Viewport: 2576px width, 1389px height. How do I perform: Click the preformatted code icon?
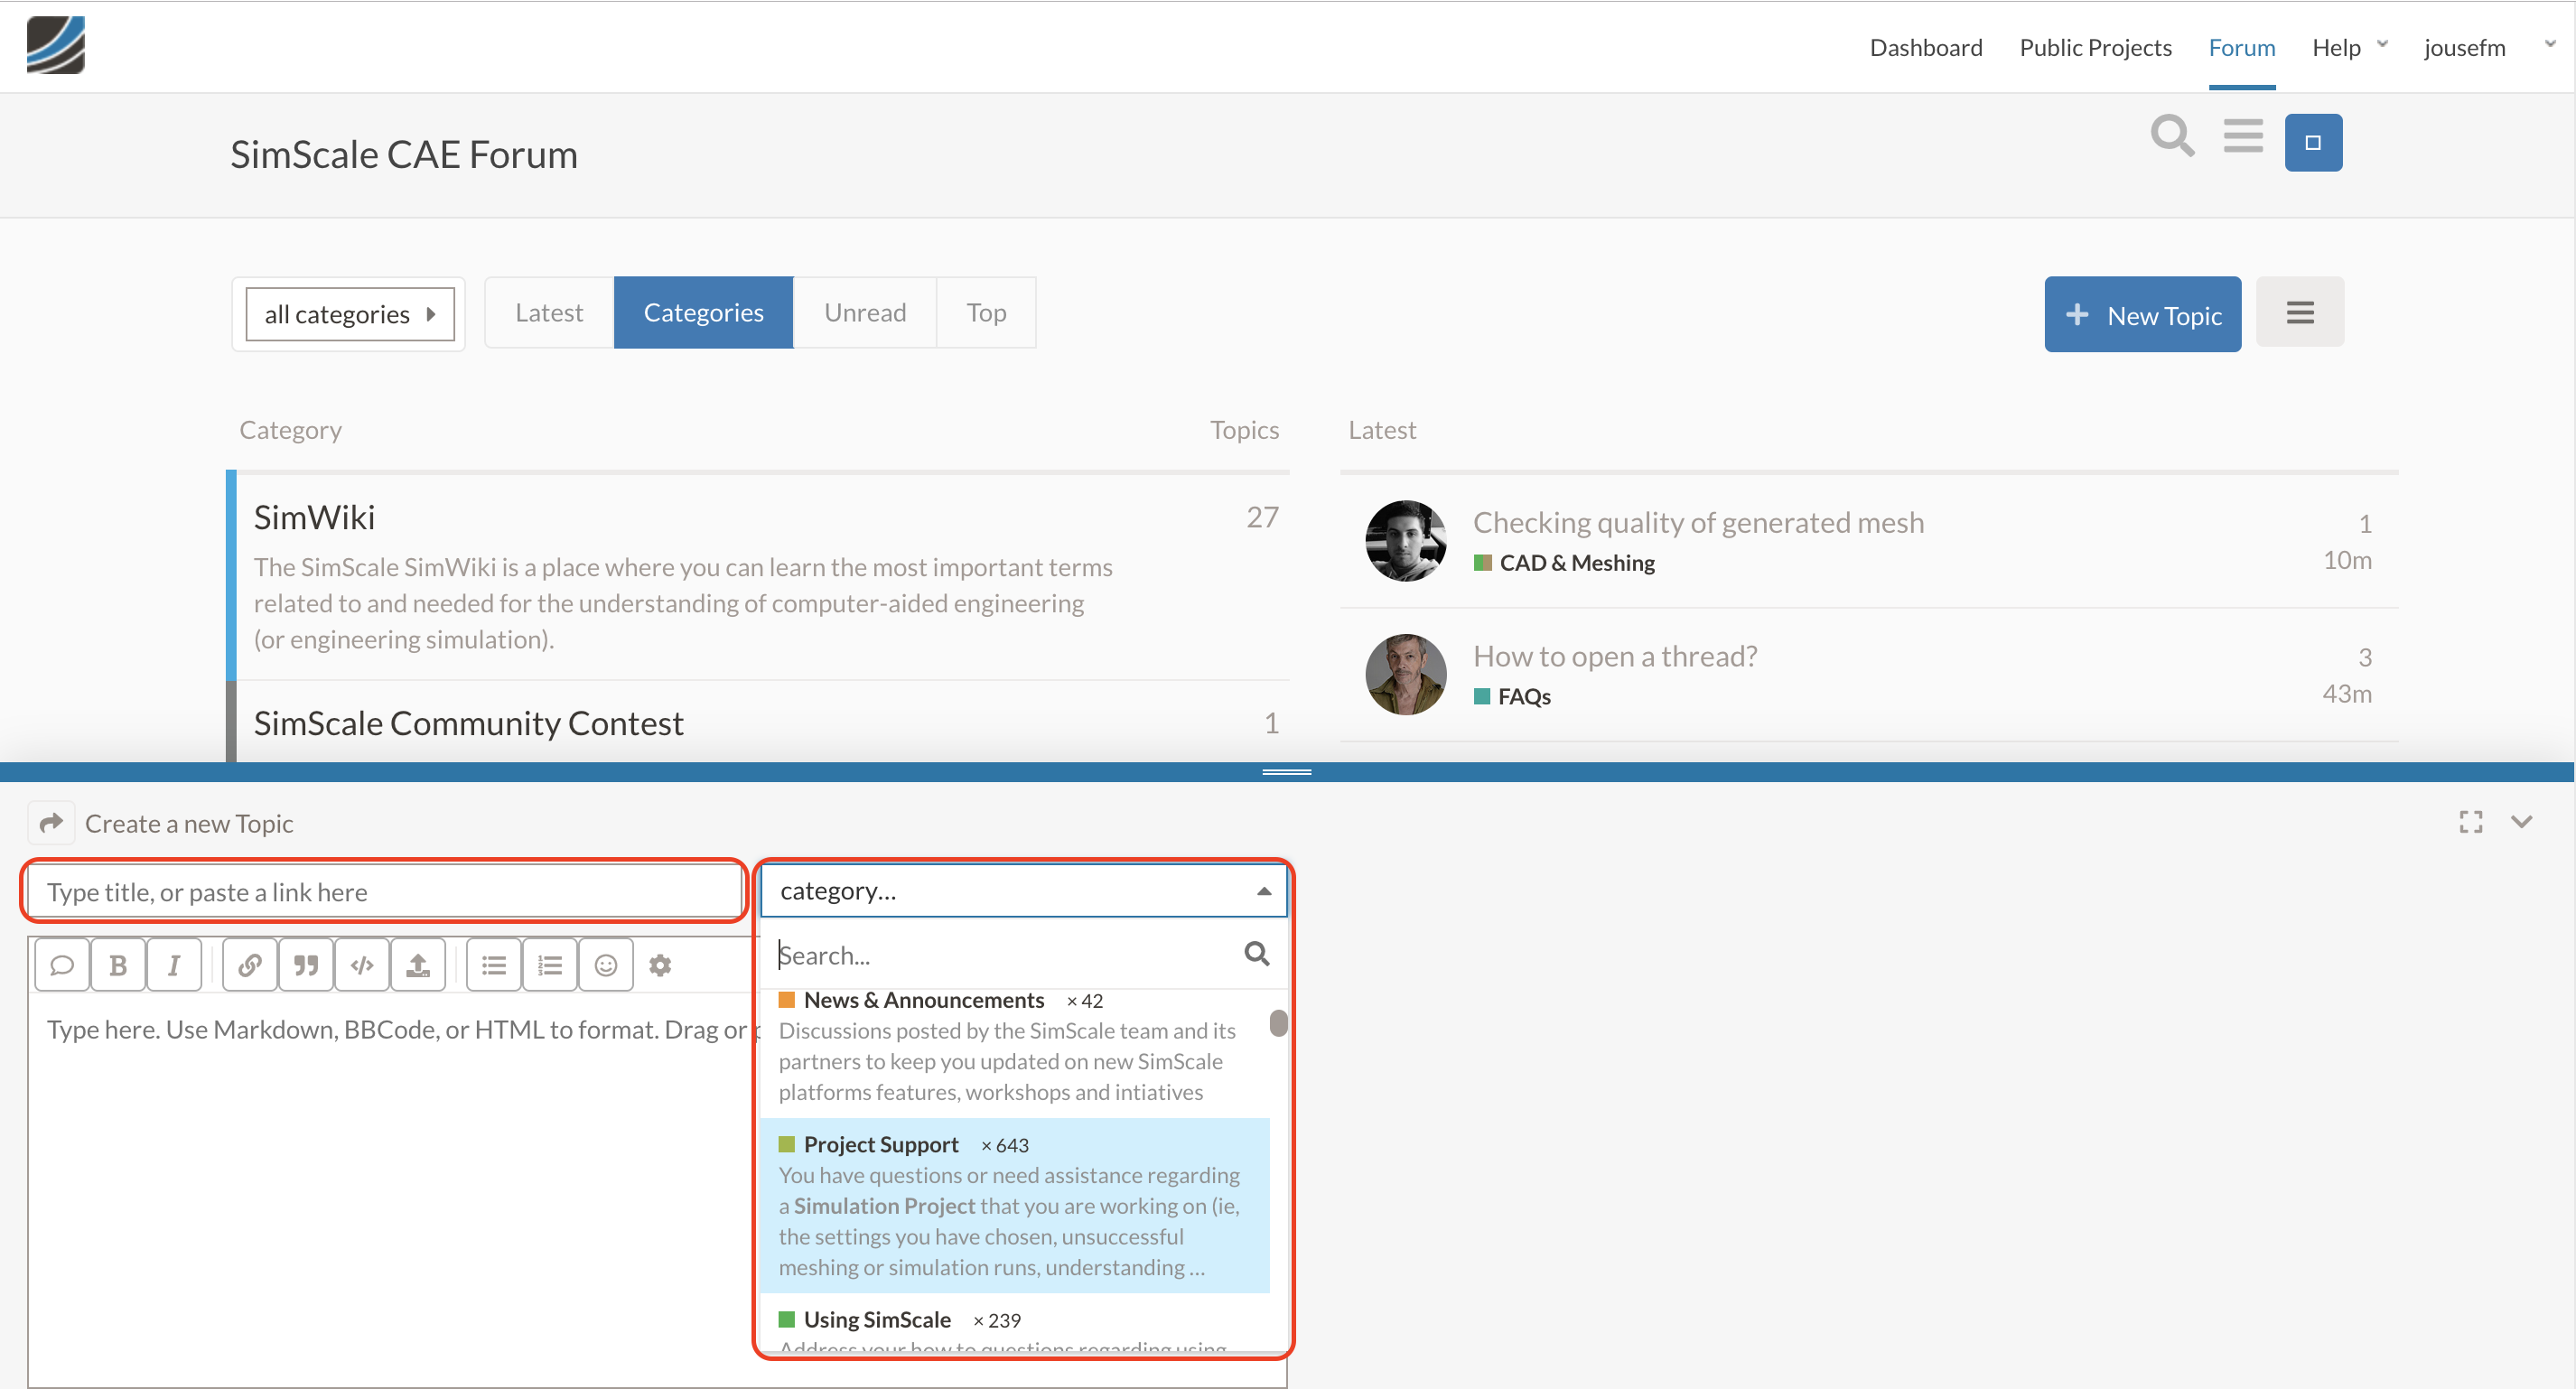(x=362, y=965)
